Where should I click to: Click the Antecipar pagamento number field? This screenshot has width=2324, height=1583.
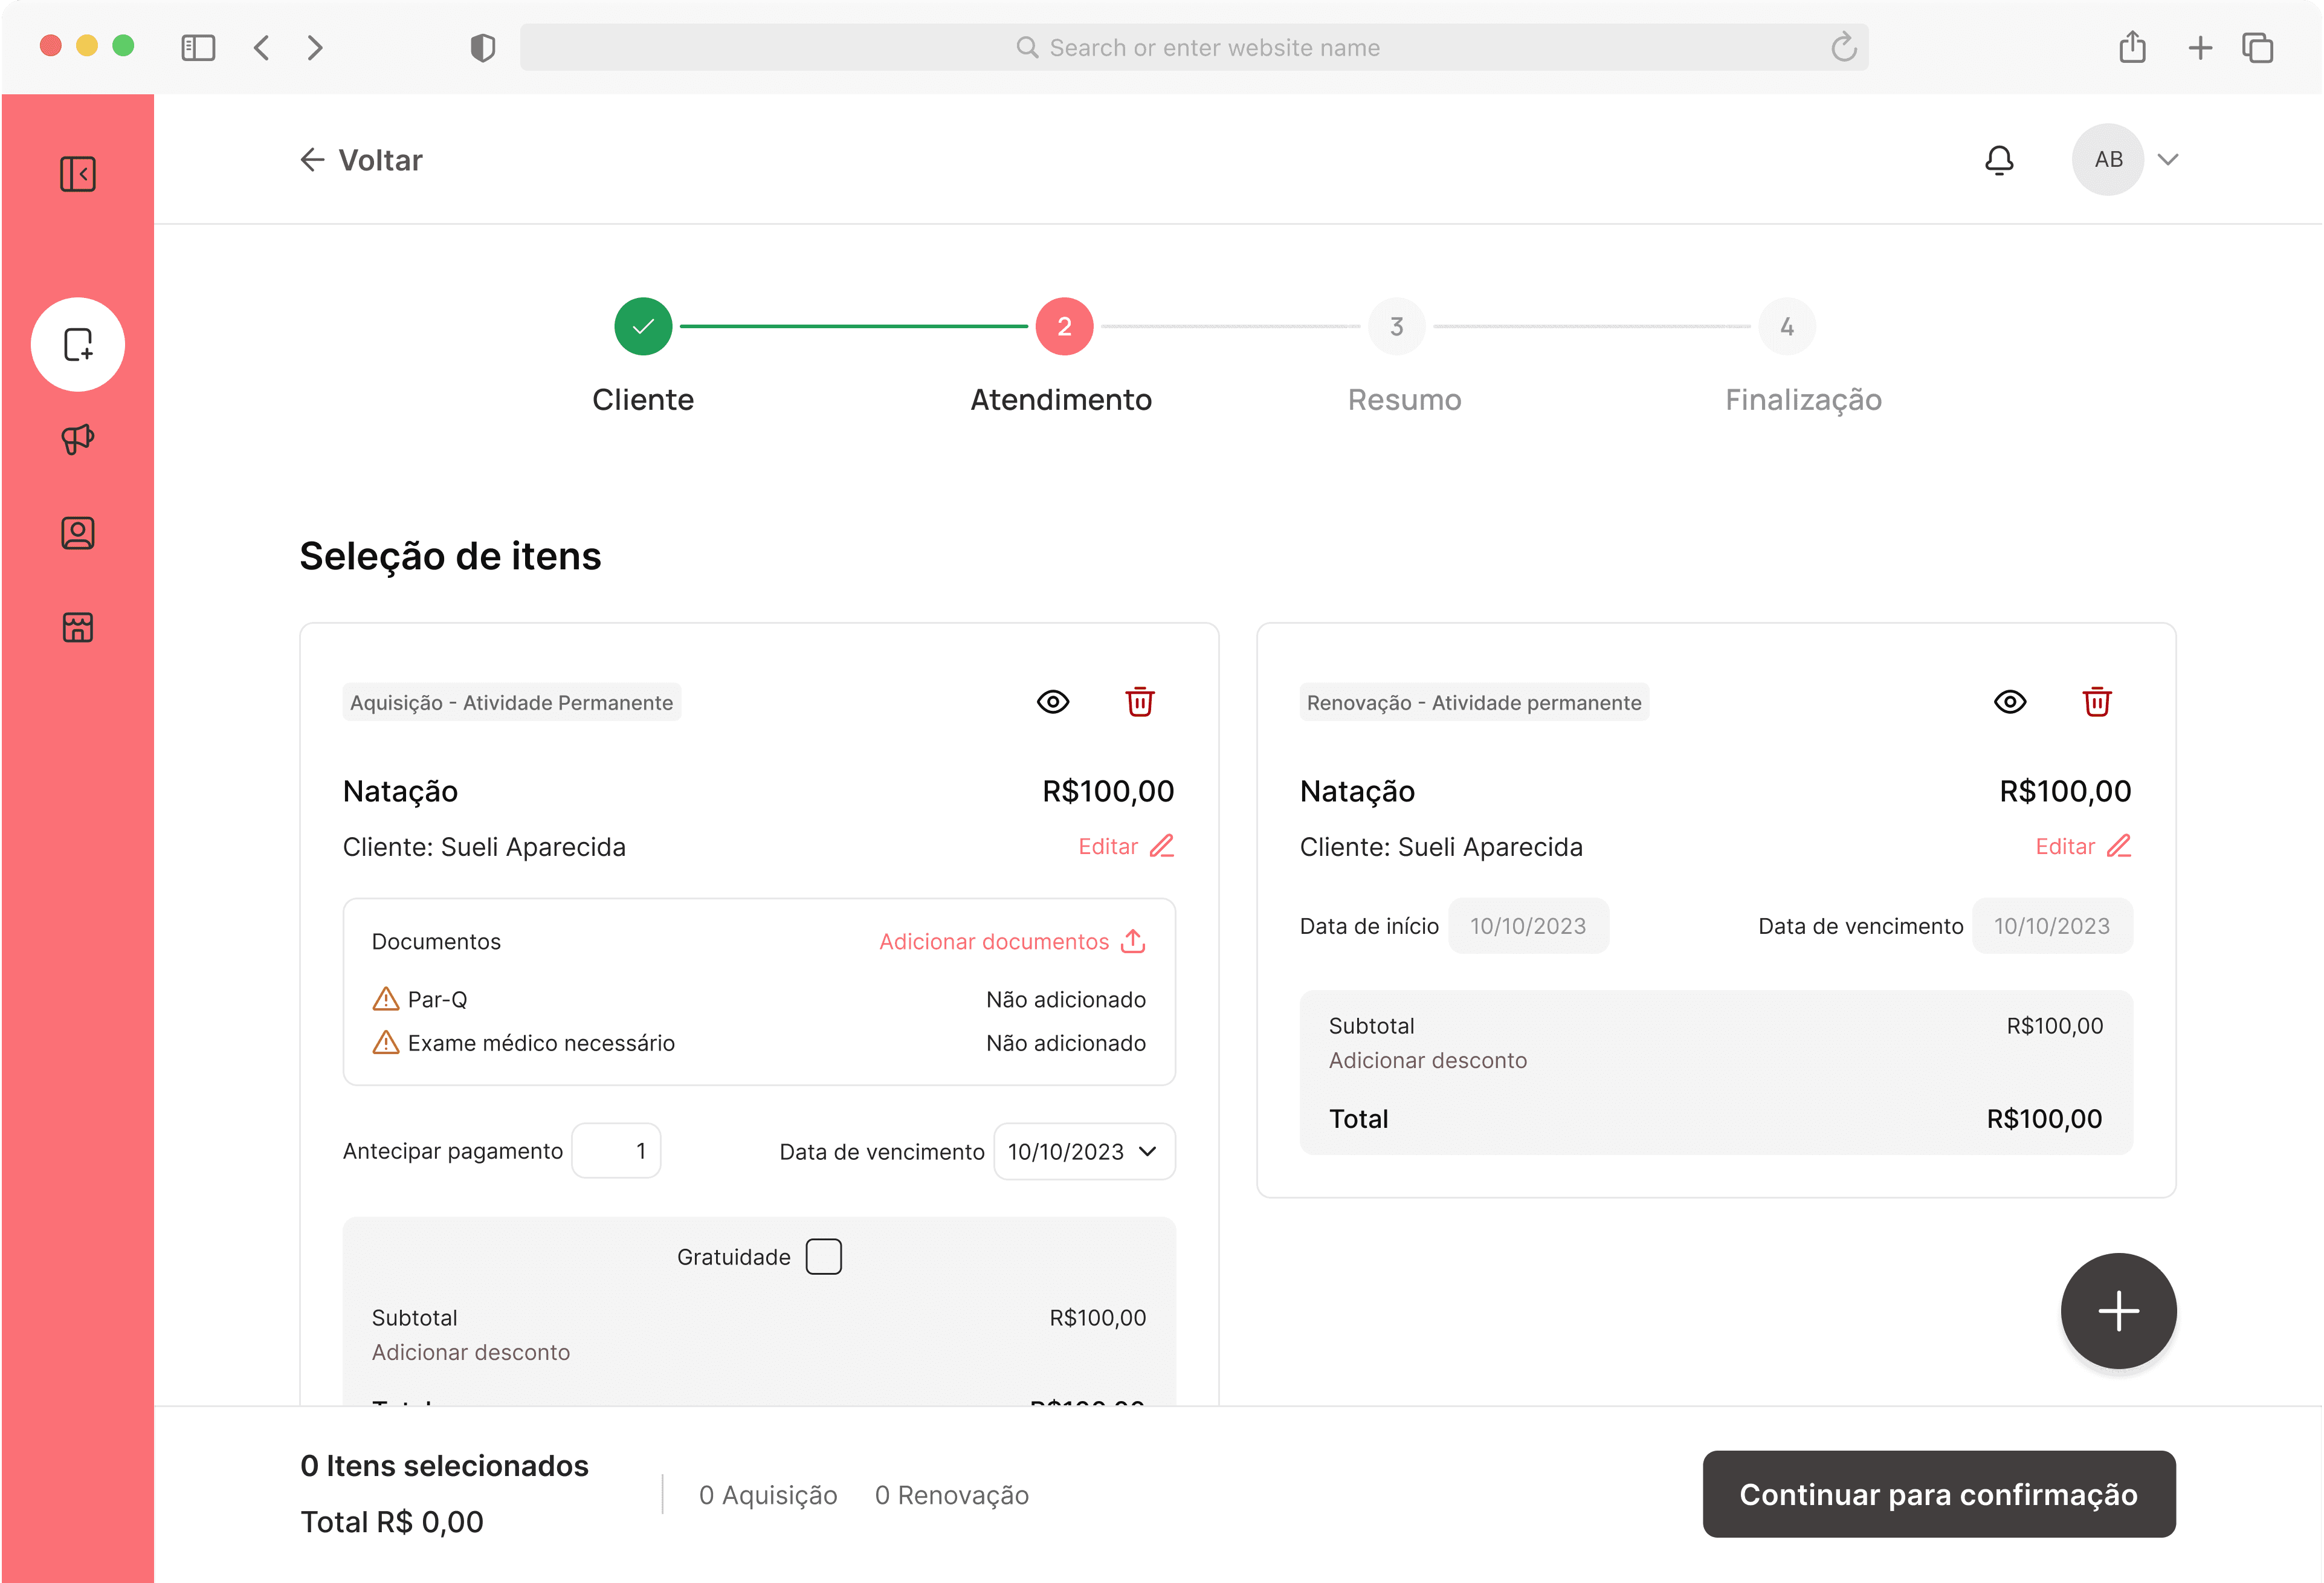point(616,1151)
